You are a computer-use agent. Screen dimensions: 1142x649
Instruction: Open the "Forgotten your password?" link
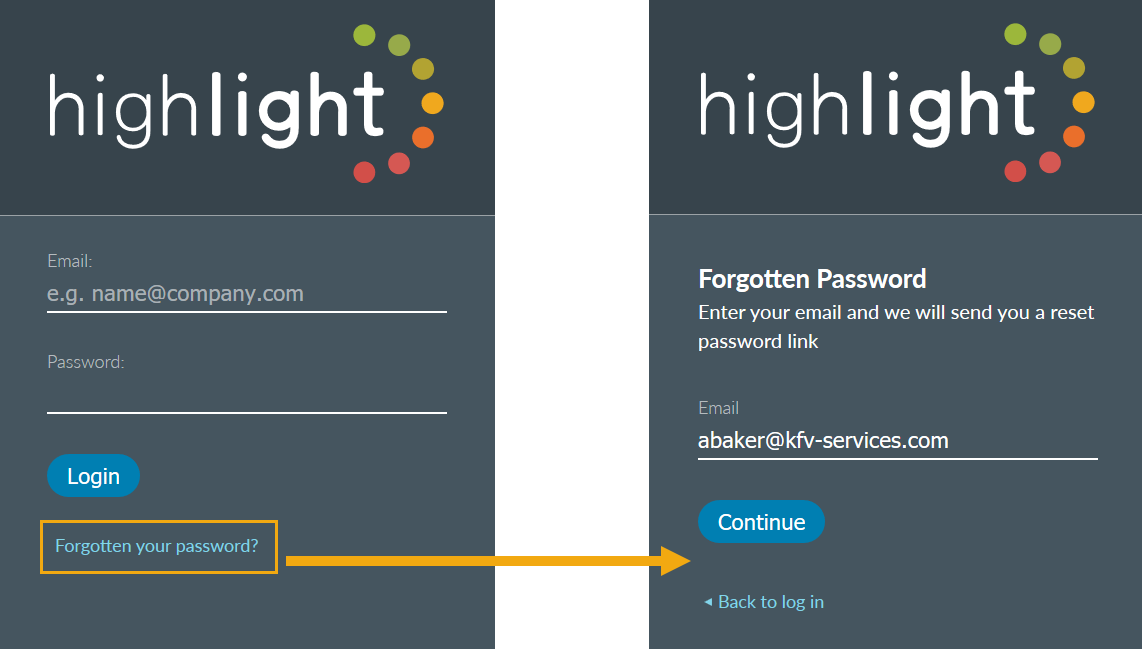[157, 546]
